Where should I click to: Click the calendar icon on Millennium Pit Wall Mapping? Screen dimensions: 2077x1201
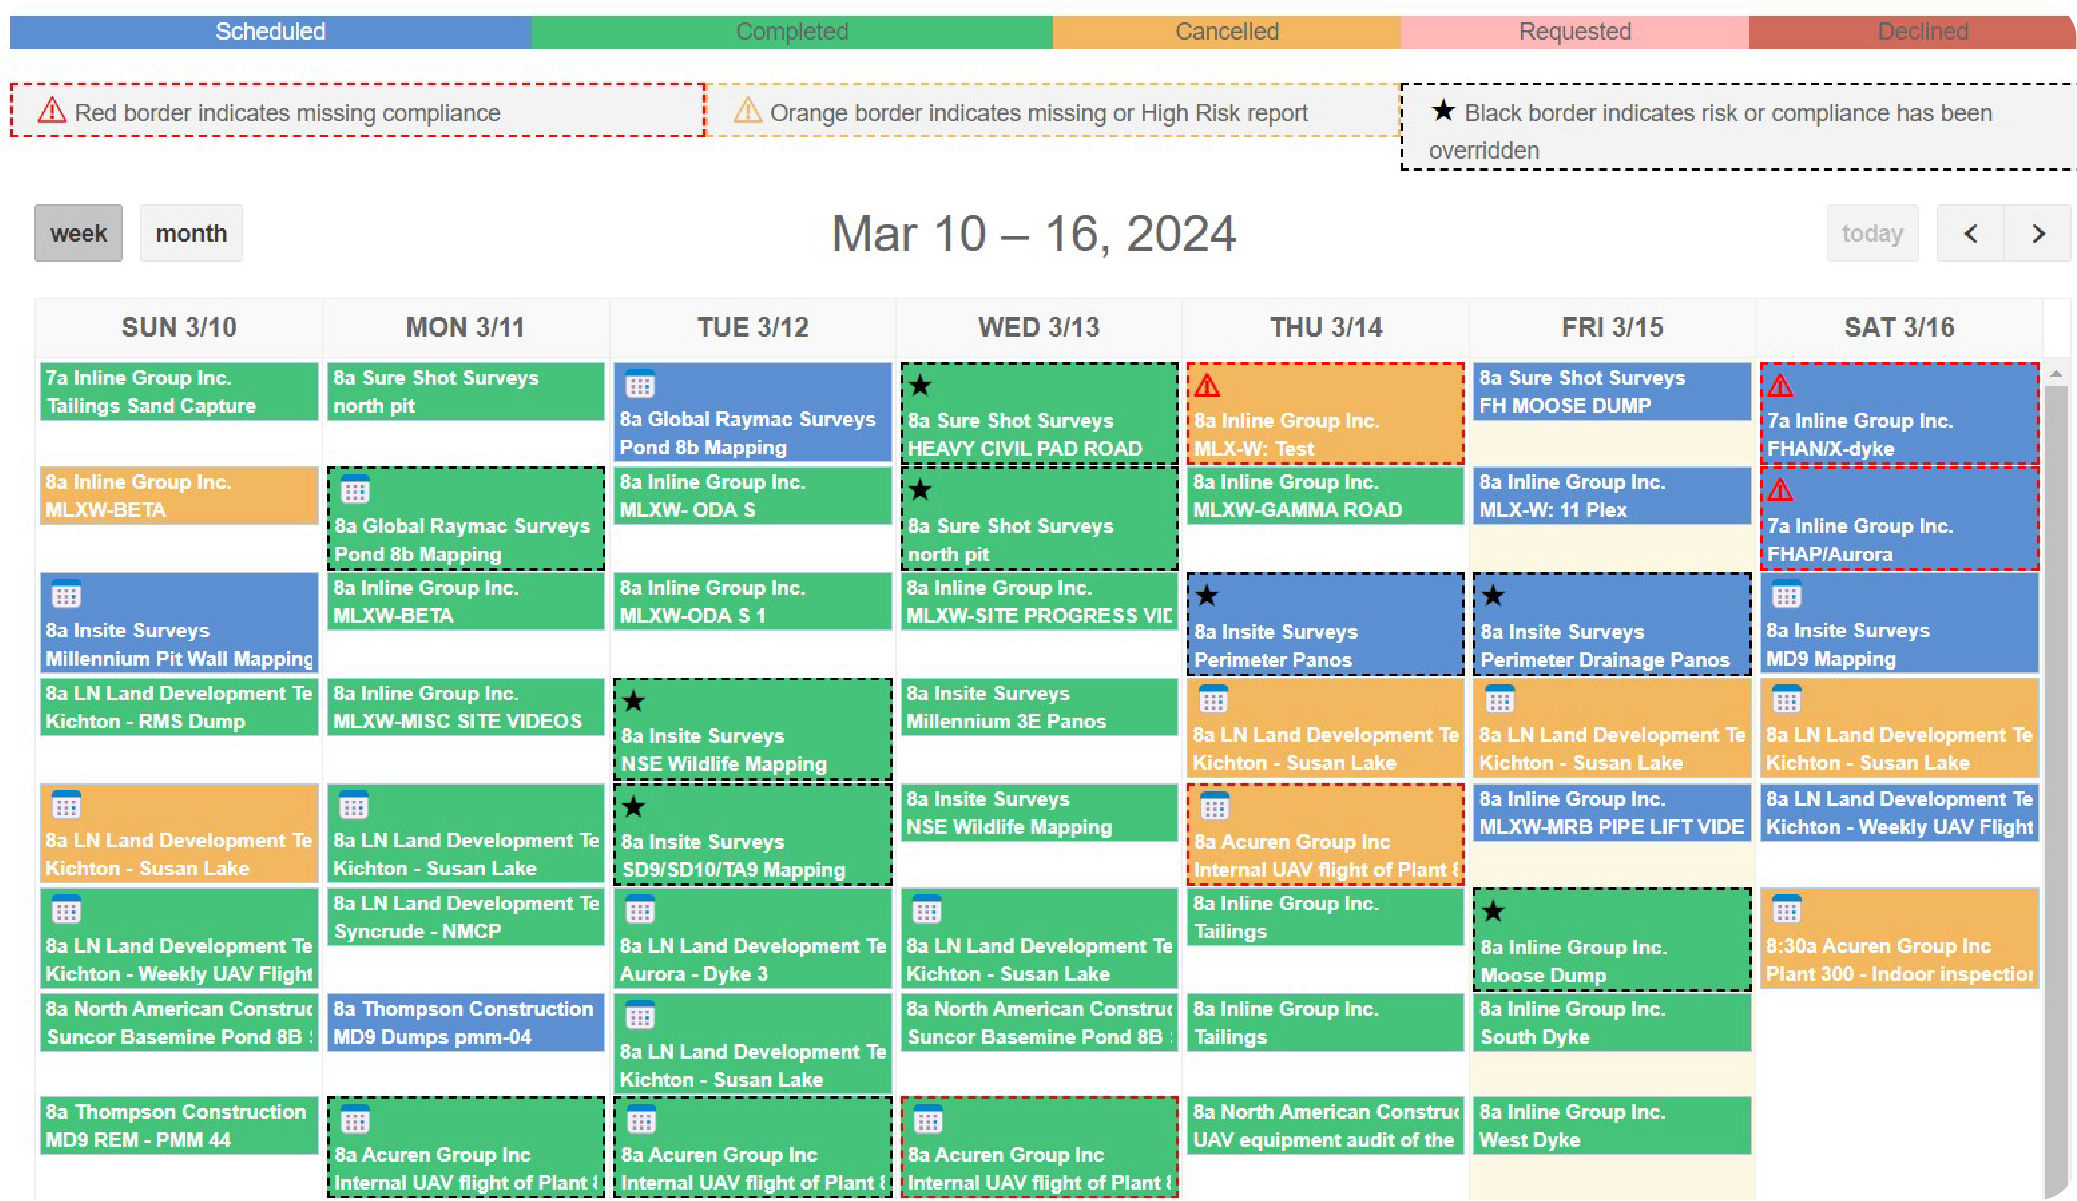[x=66, y=595]
